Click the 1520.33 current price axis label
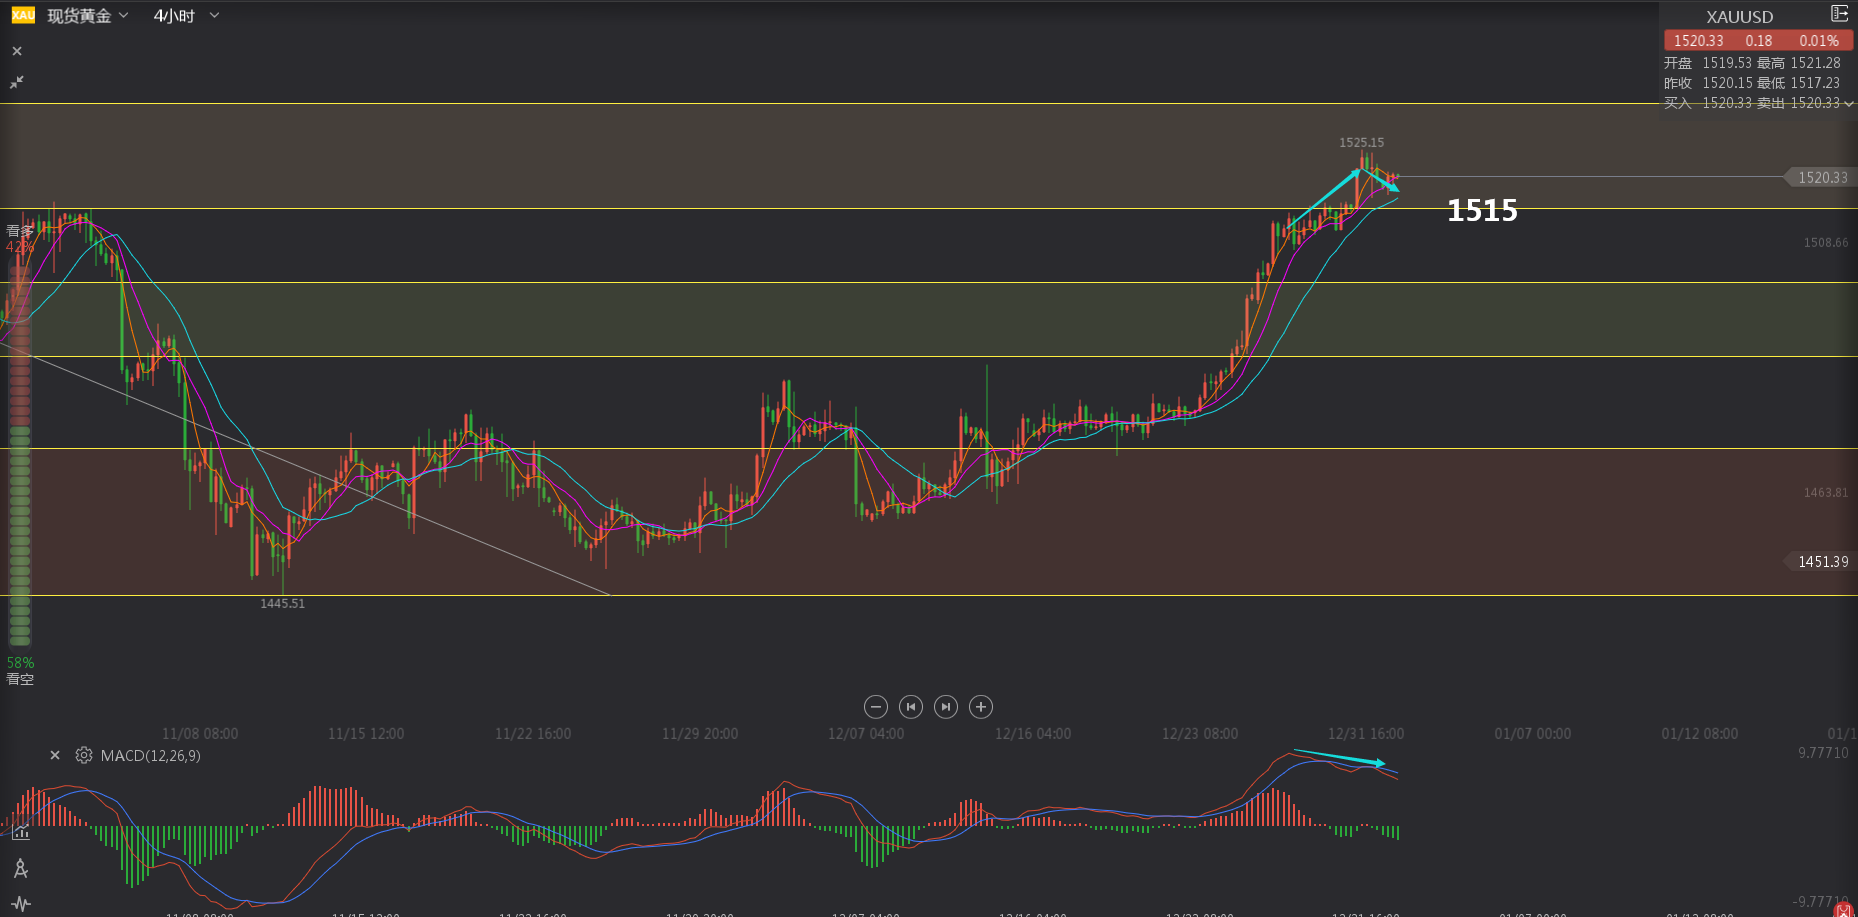Screen dimensions: 1858x917 [x=1821, y=178]
